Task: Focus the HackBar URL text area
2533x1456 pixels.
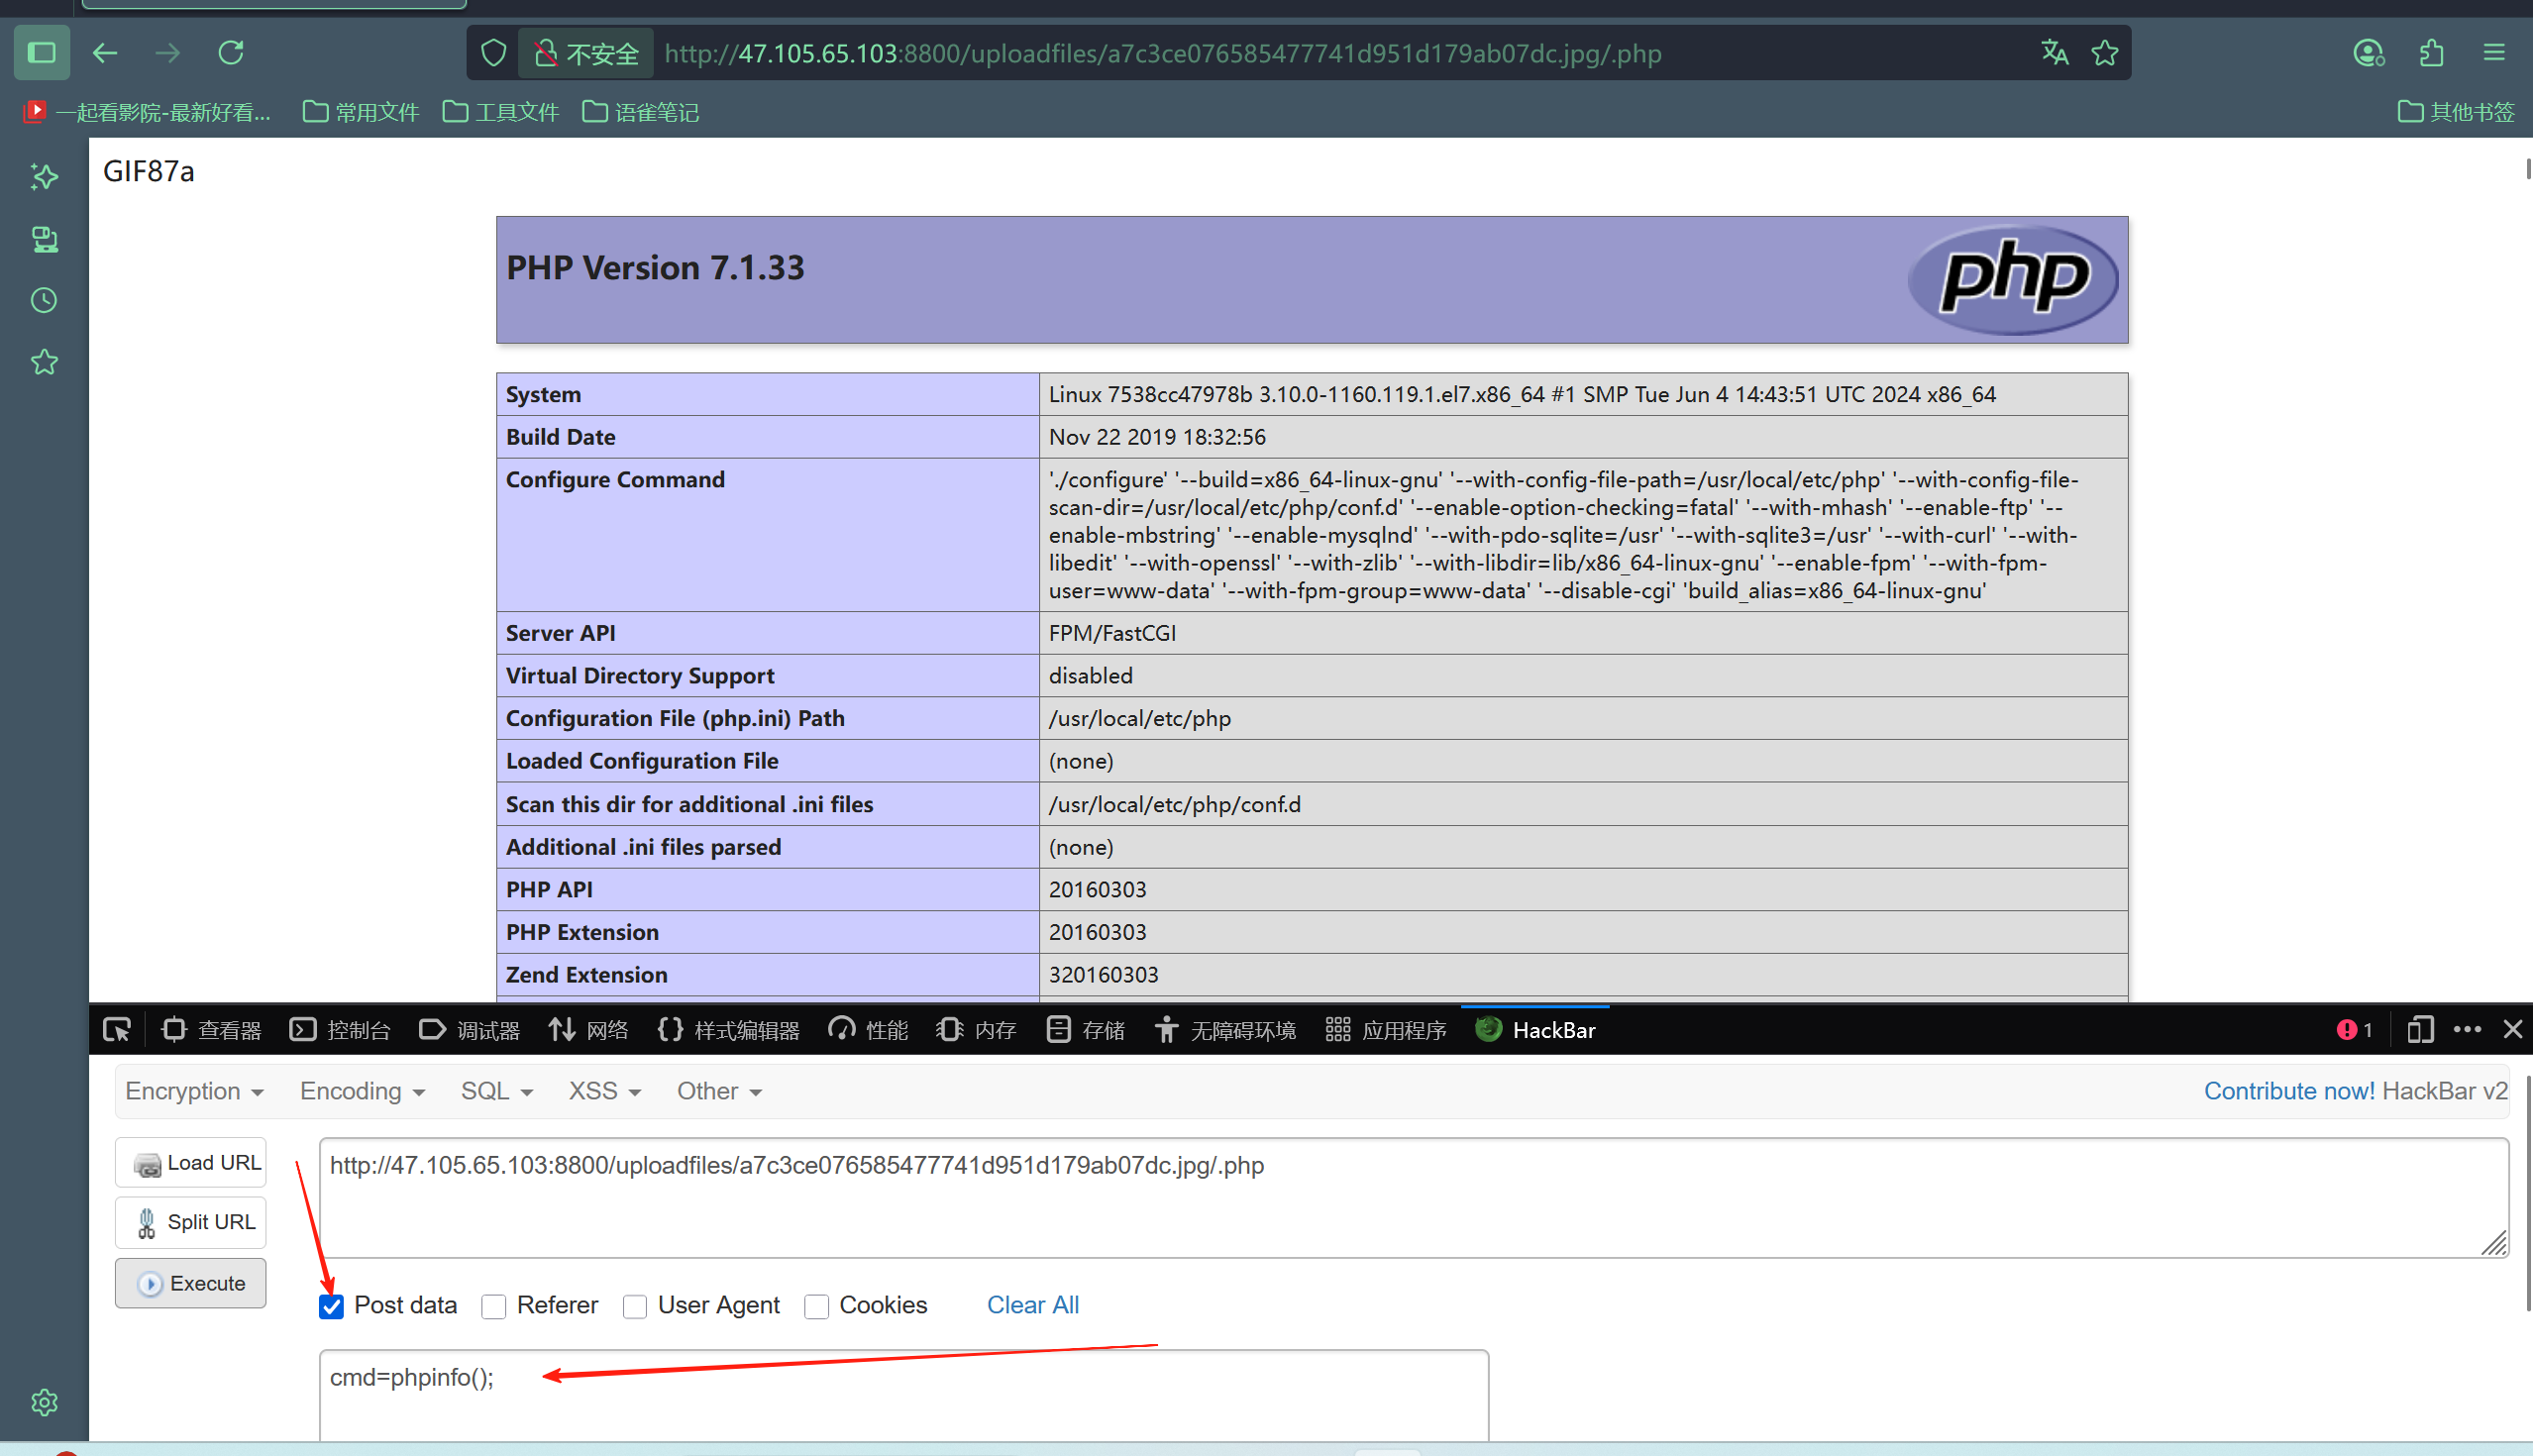Action: pyautogui.click(x=1413, y=1197)
